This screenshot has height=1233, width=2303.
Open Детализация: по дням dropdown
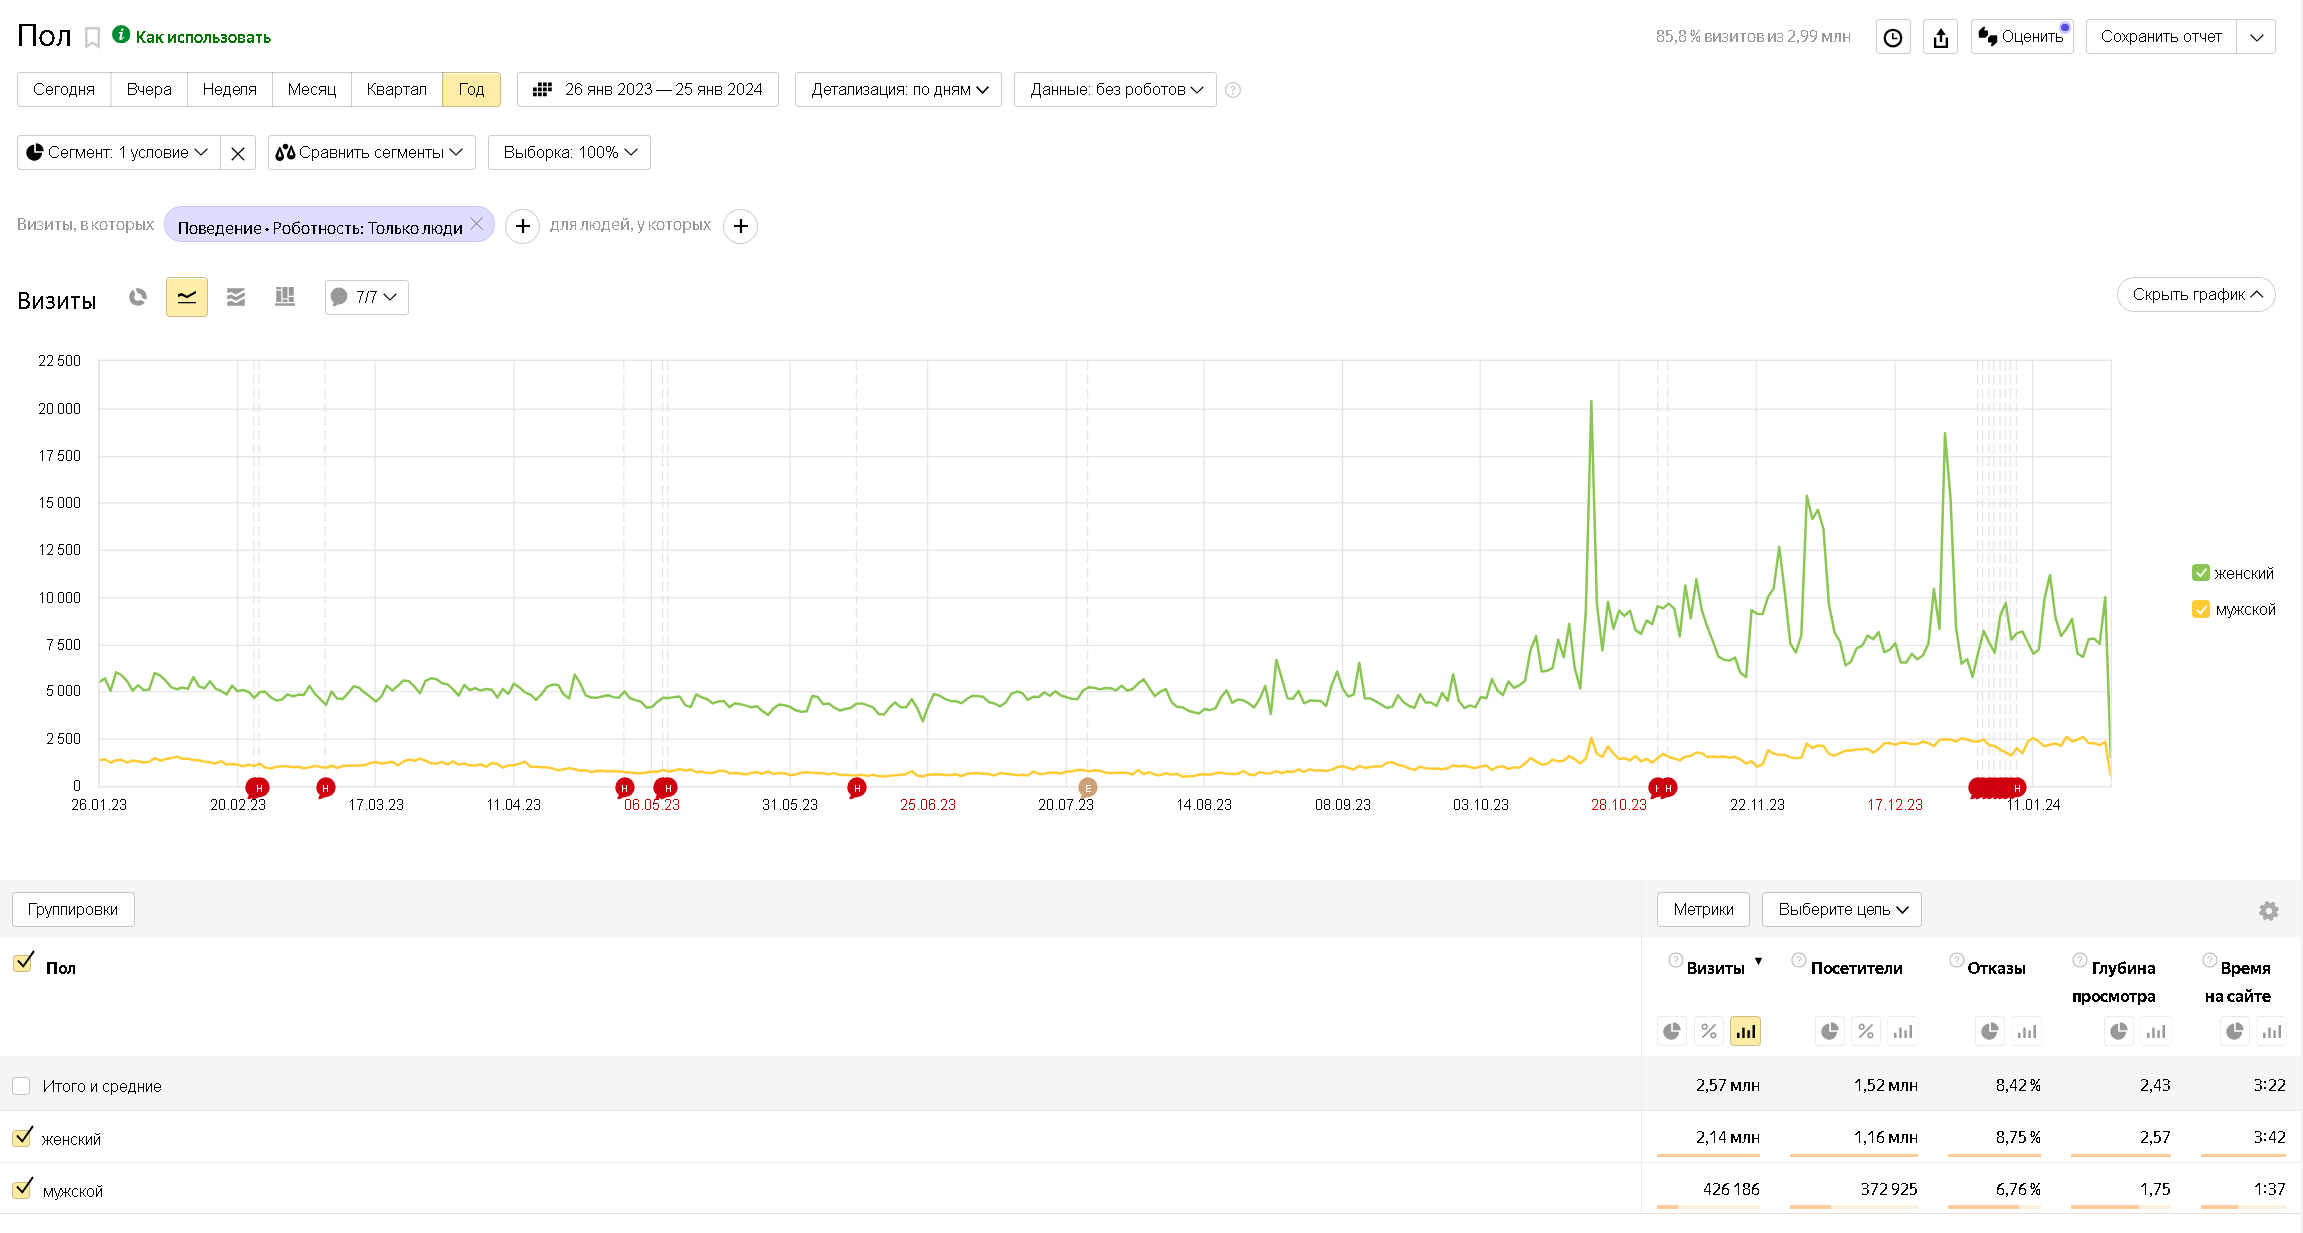898,90
